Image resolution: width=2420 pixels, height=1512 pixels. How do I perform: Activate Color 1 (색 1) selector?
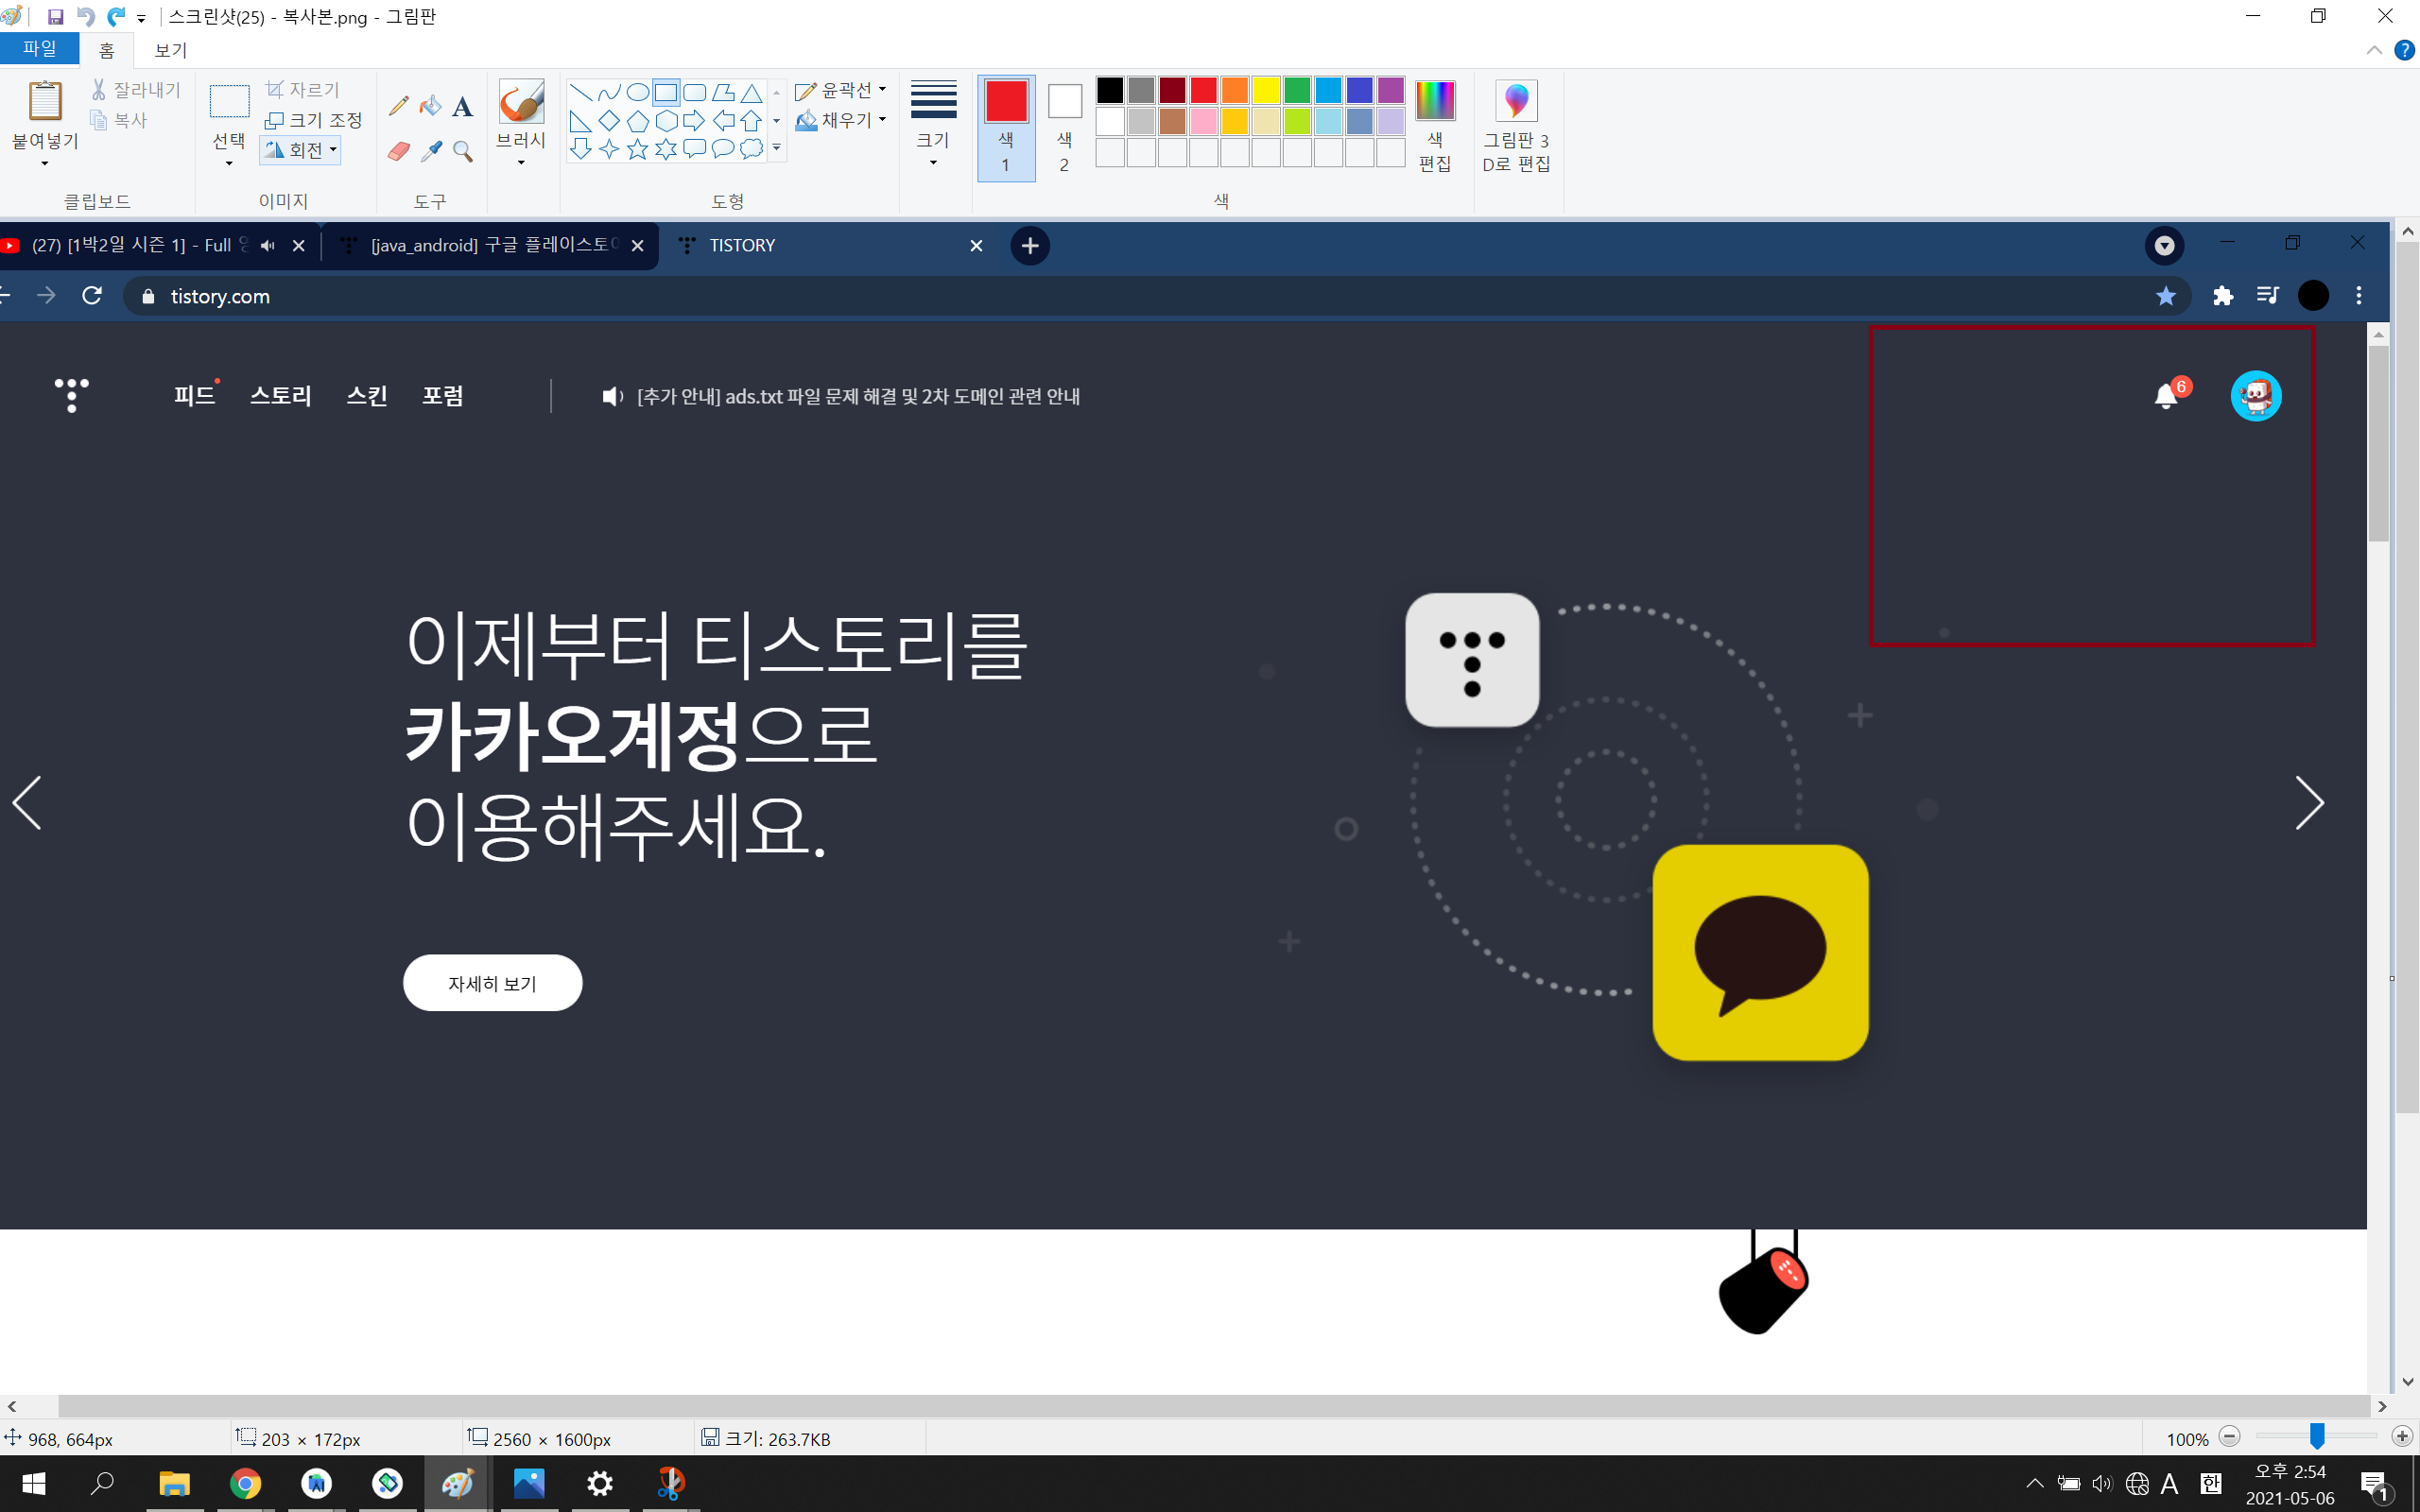(1006, 128)
